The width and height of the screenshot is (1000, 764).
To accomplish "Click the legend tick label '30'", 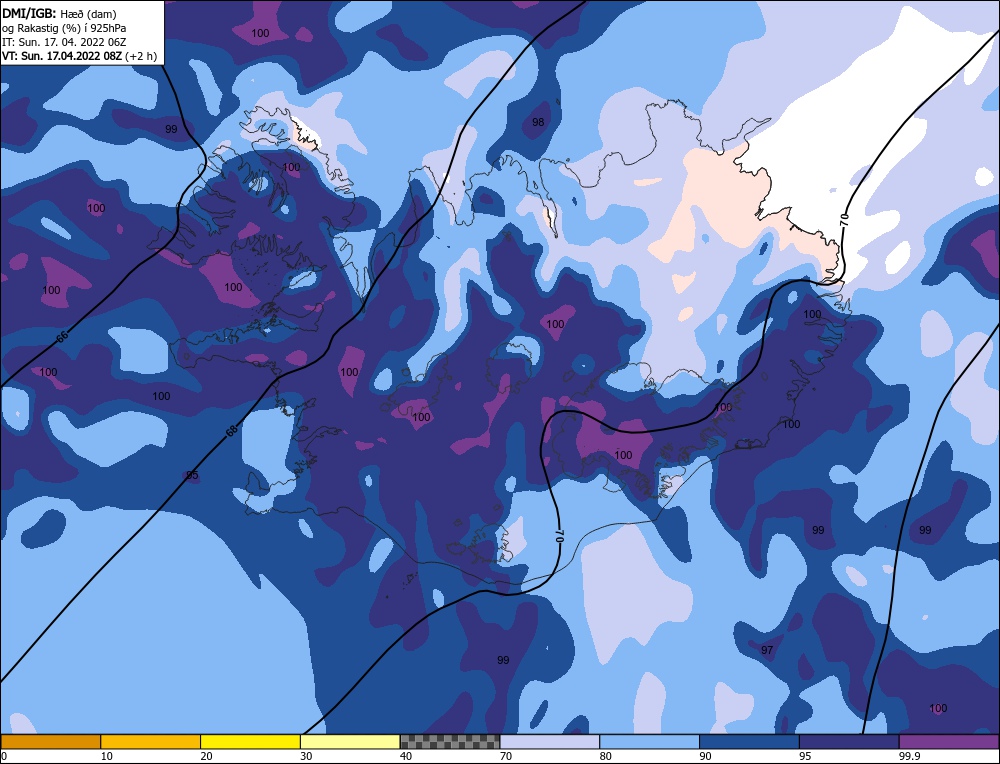I will [306, 756].
